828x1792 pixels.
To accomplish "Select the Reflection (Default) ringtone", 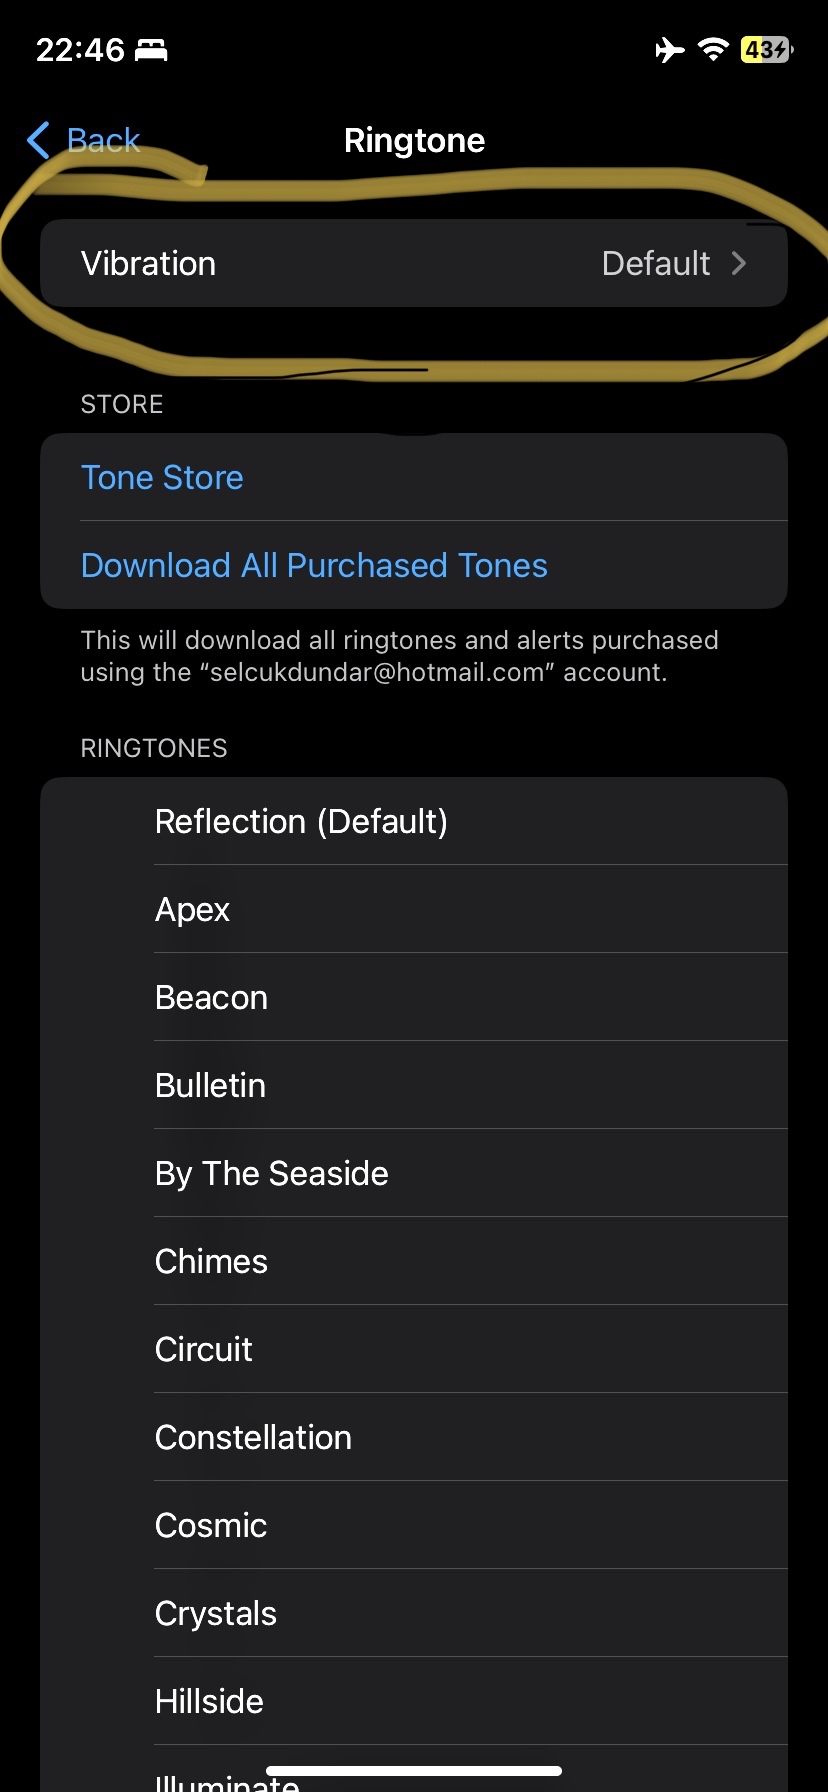I will pyautogui.click(x=414, y=821).
